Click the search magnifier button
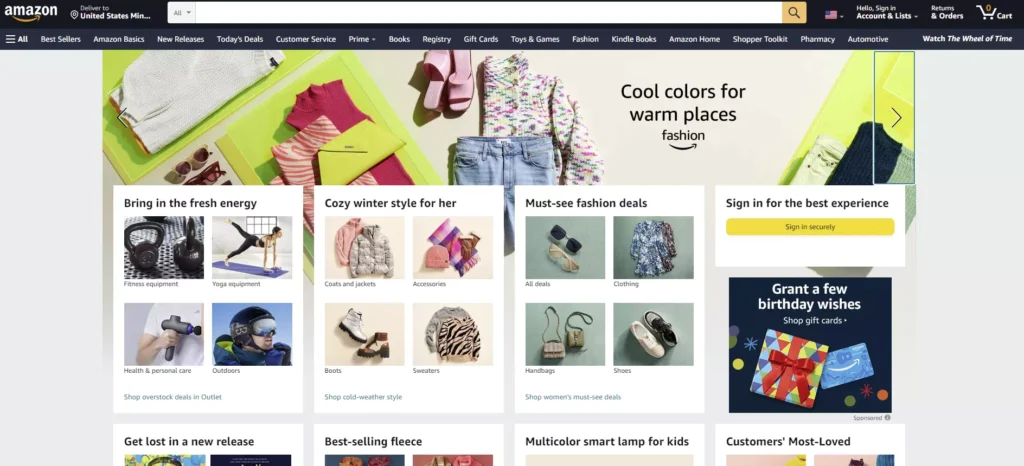 [x=794, y=12]
